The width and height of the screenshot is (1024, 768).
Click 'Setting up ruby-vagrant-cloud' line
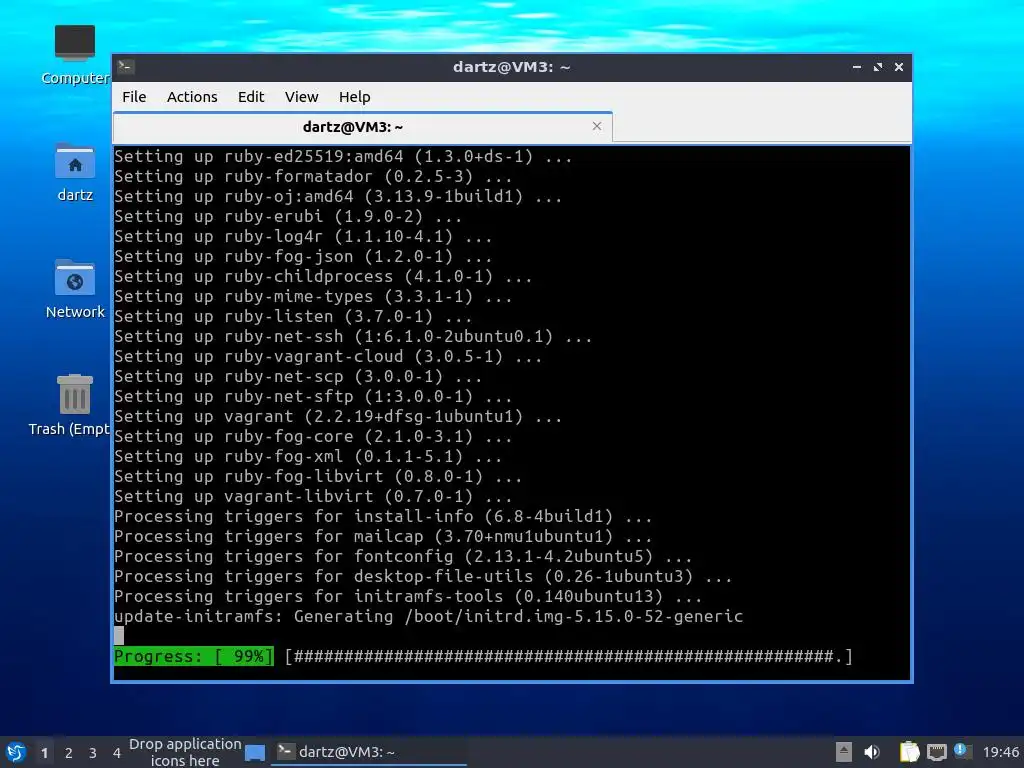(x=328, y=356)
